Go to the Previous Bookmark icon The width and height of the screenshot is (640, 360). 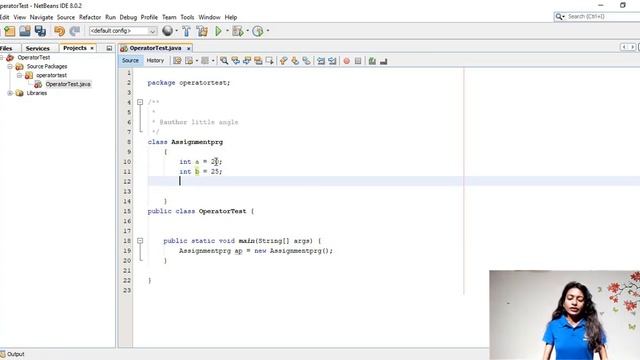[x=284, y=61]
